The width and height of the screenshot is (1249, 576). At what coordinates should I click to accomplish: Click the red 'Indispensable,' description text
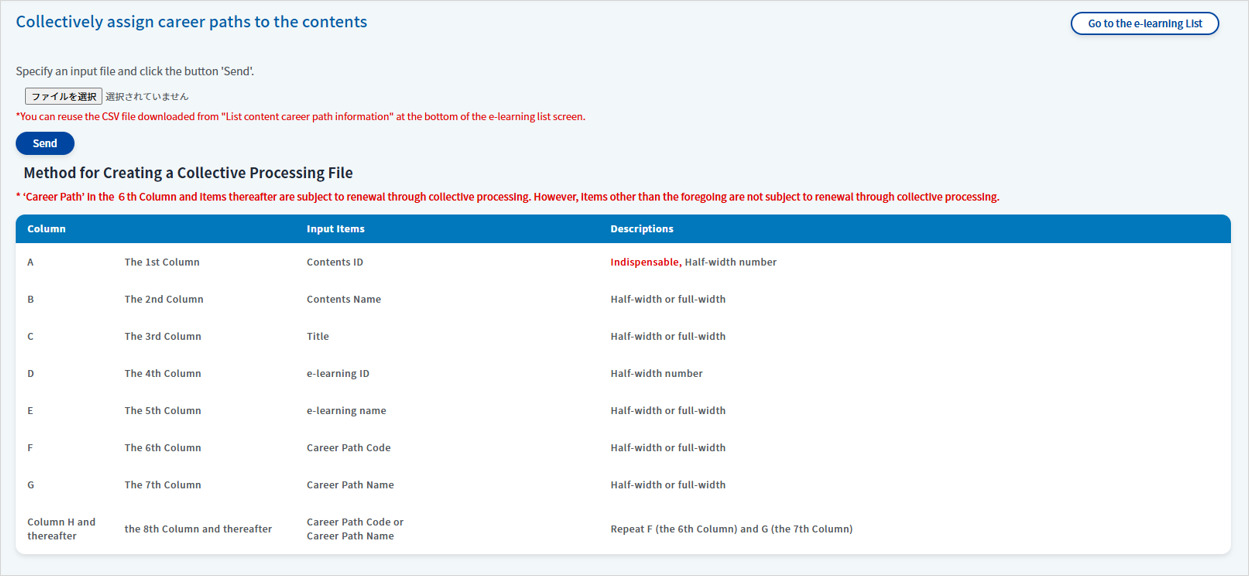coord(645,262)
